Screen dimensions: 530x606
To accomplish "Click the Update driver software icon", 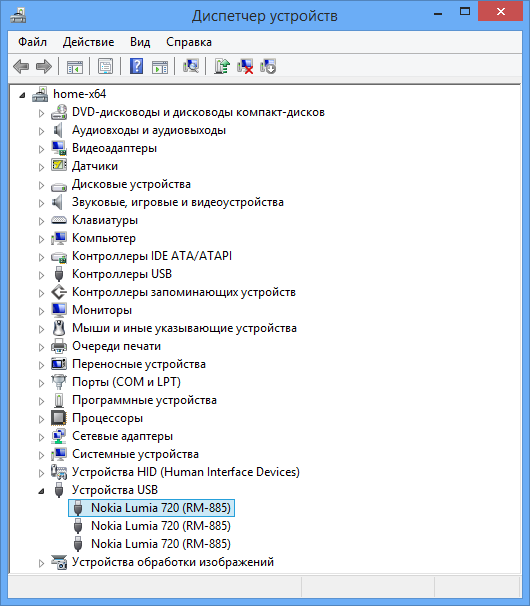I will pyautogui.click(x=222, y=66).
